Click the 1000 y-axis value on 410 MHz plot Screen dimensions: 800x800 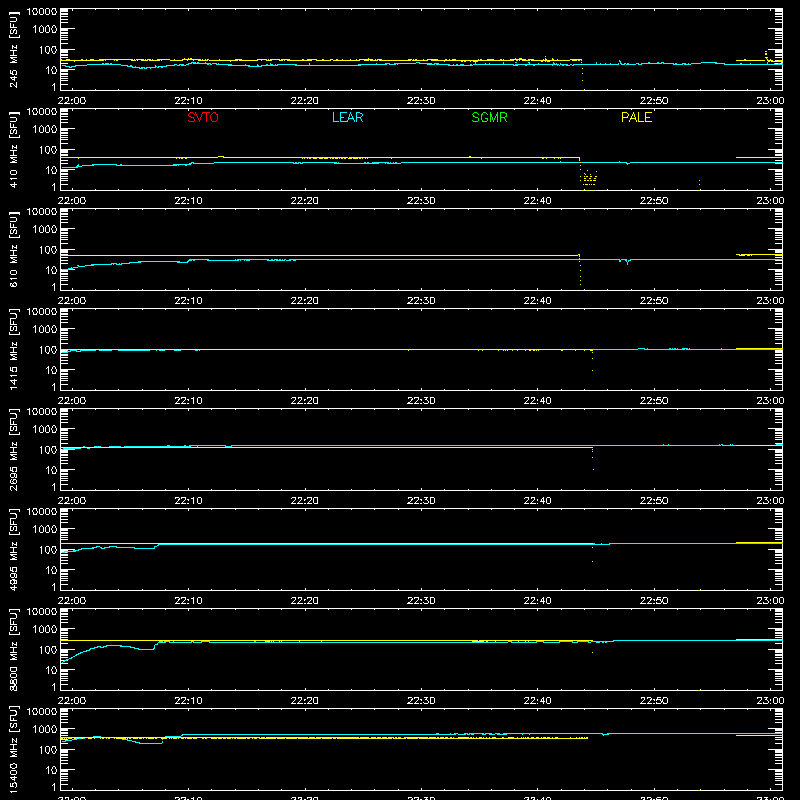pyautogui.click(x=45, y=130)
